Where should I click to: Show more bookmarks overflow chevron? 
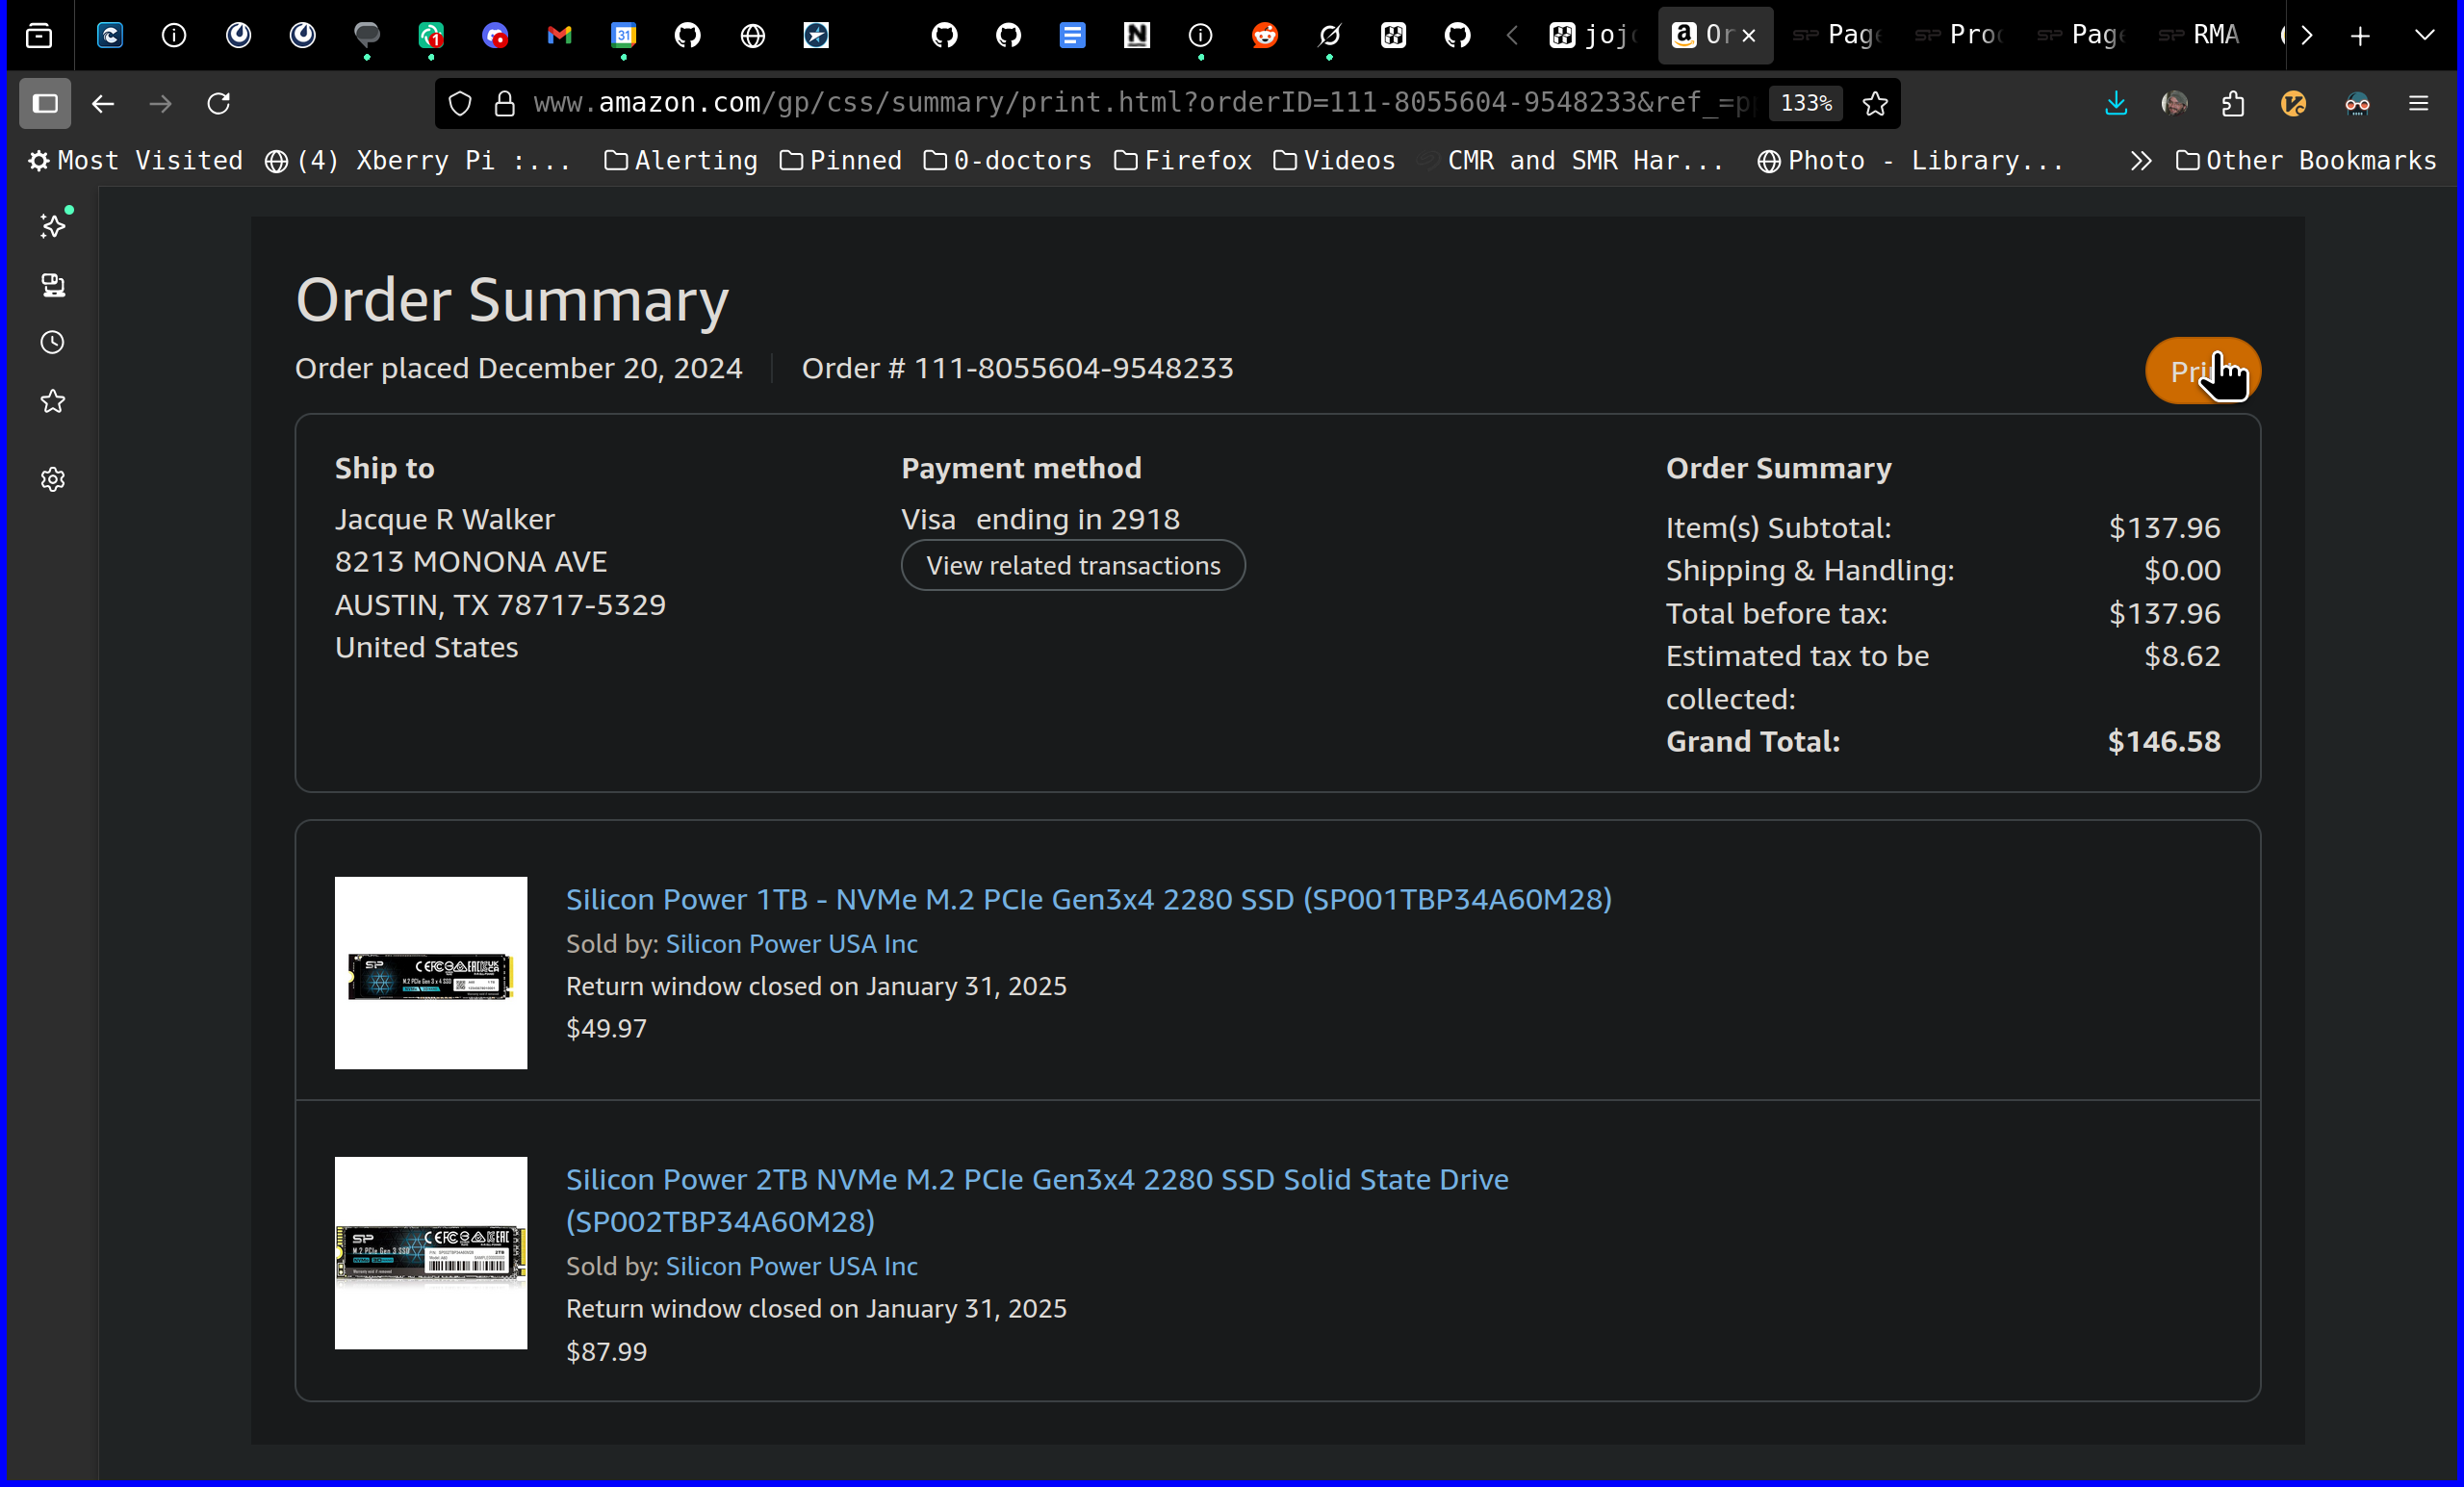(2140, 161)
